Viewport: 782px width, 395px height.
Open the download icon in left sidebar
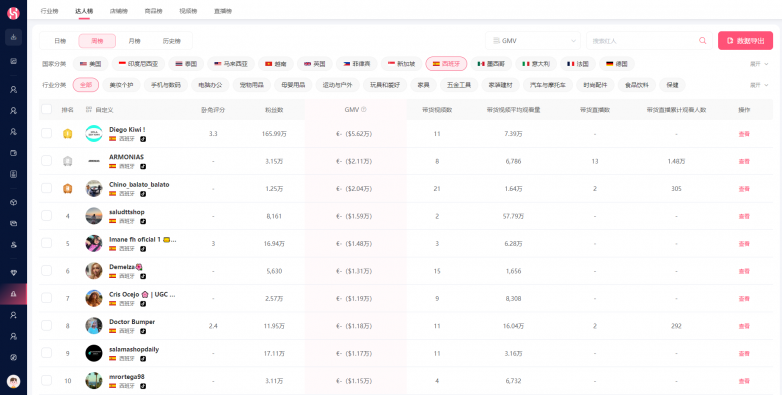tap(13, 37)
